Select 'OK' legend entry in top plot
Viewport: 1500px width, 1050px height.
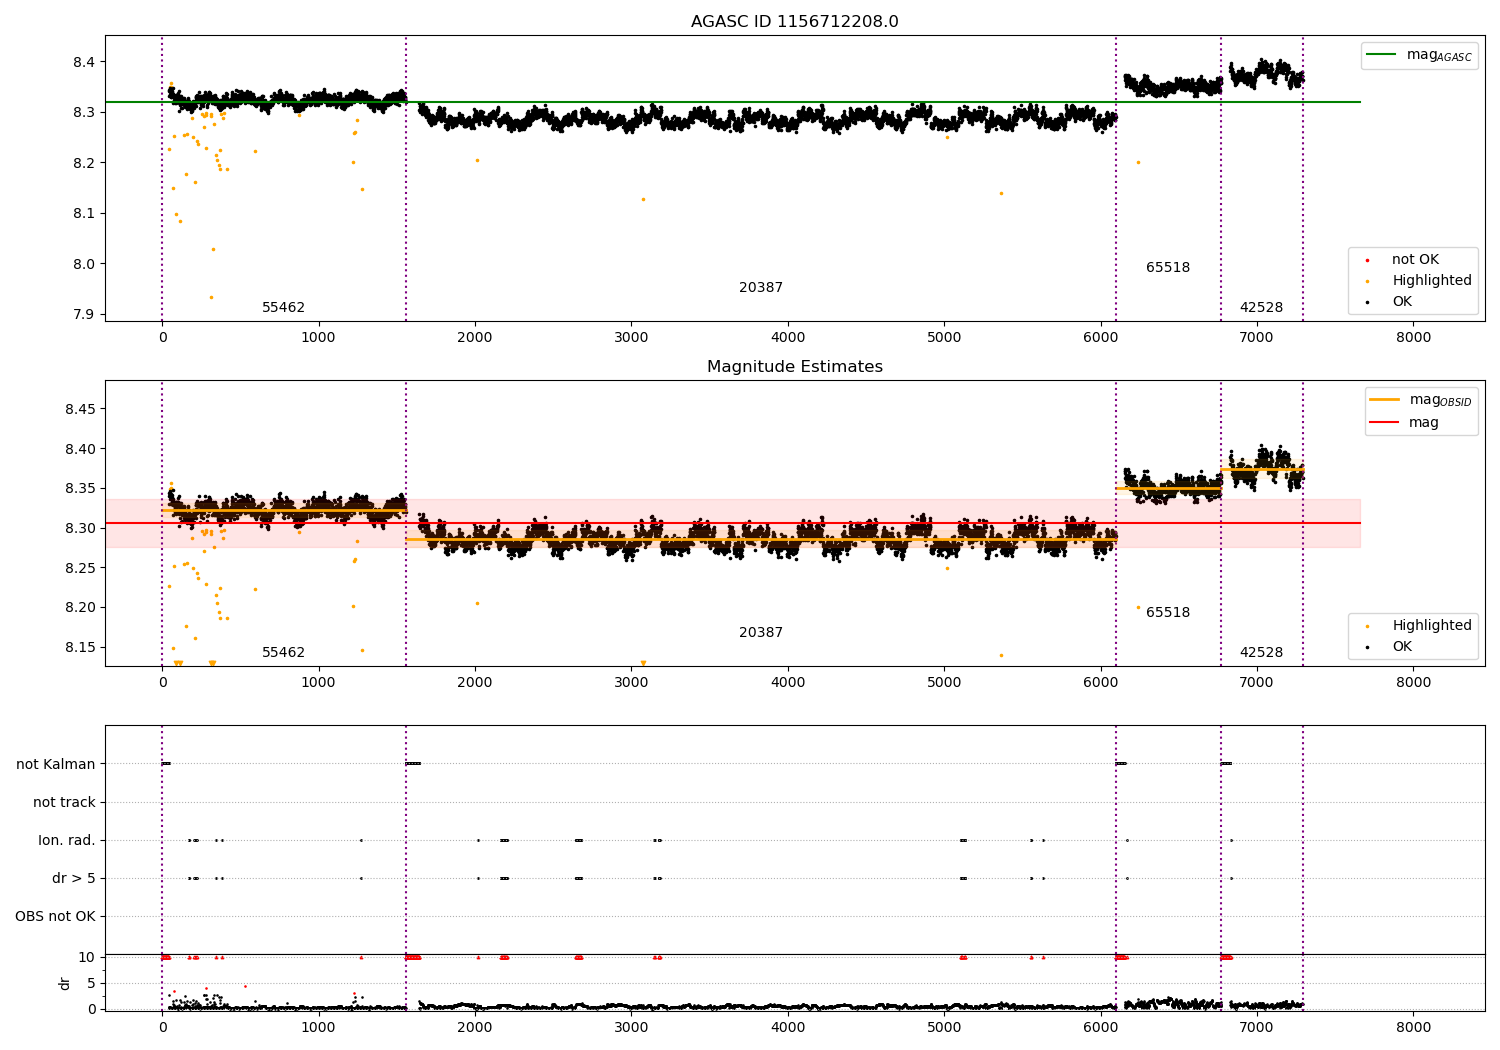pos(1388,302)
